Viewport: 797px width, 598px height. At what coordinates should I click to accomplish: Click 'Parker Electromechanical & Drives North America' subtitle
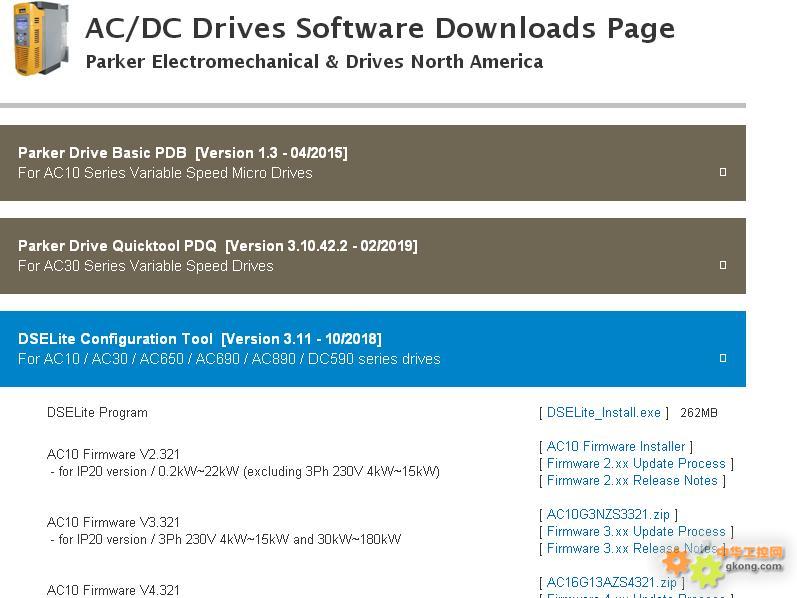[x=314, y=62]
